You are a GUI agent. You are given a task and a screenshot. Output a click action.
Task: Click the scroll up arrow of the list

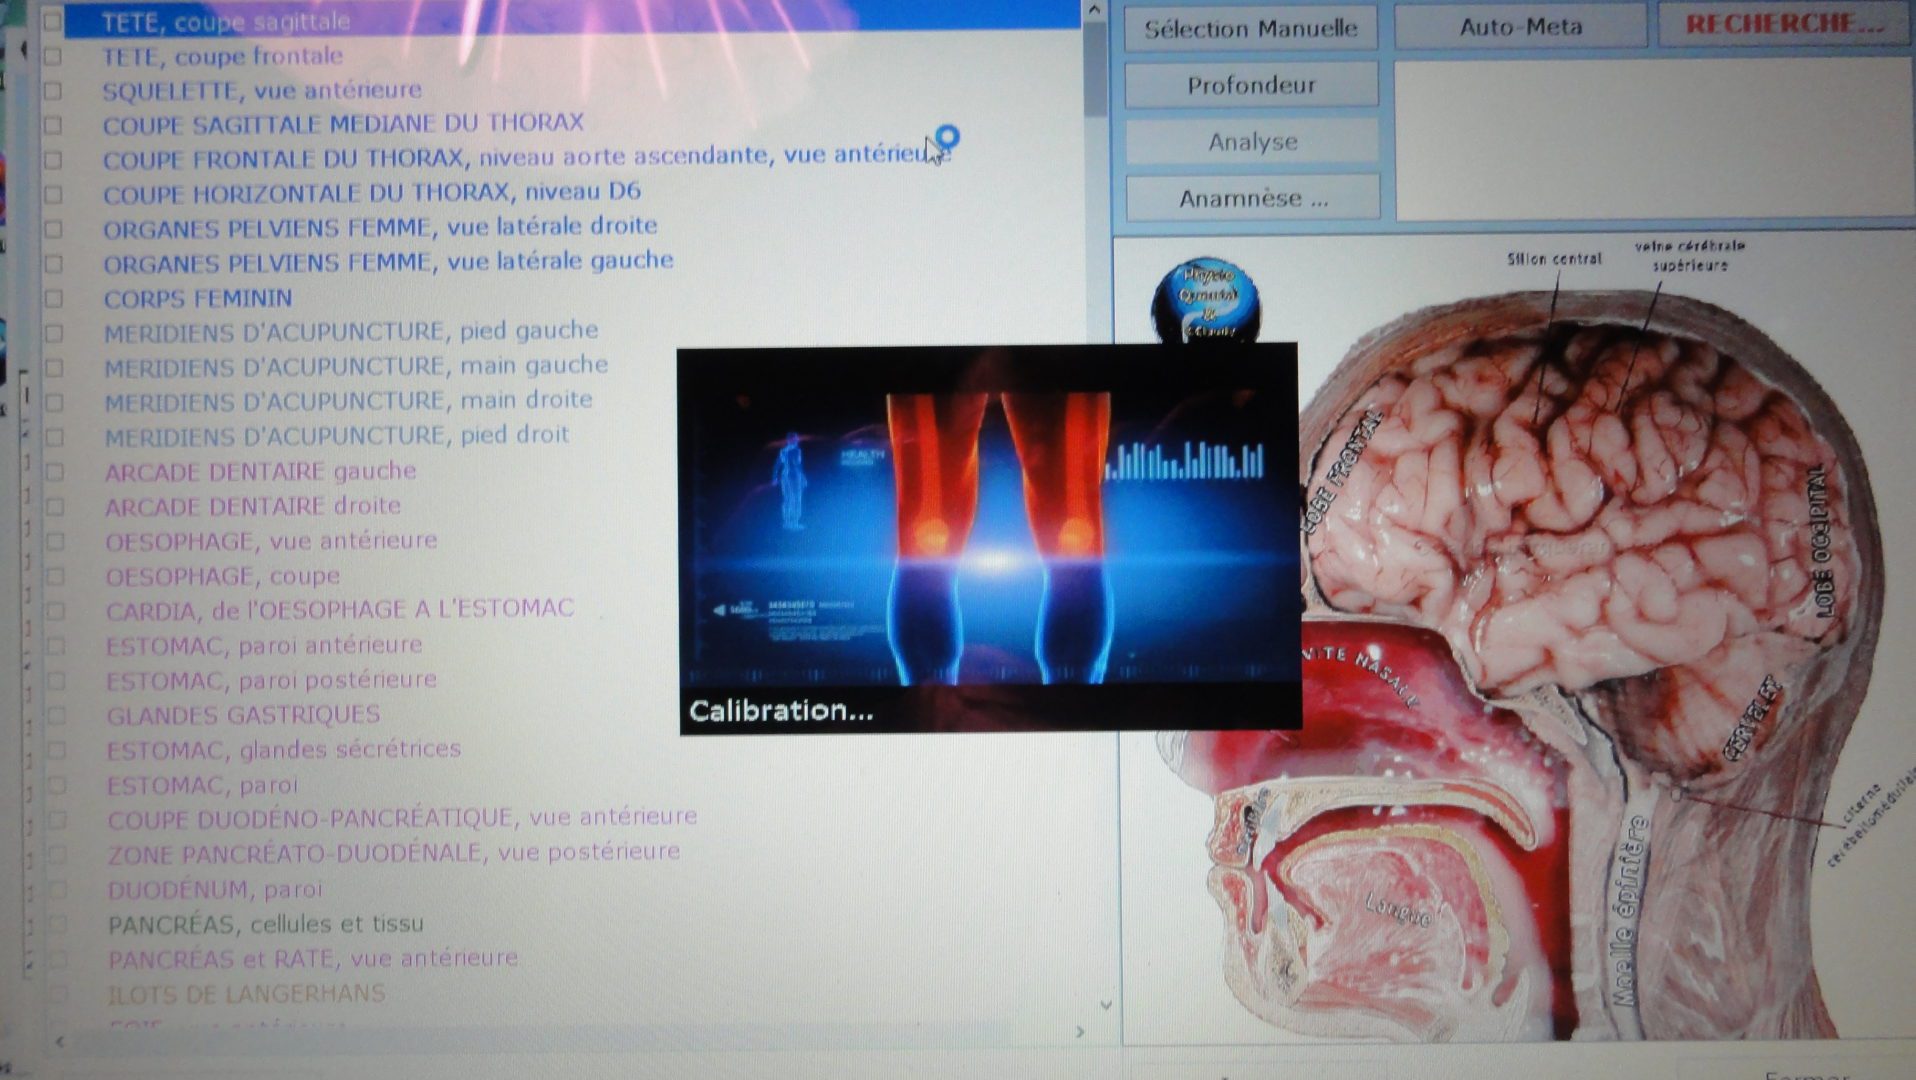pyautogui.click(x=1094, y=11)
